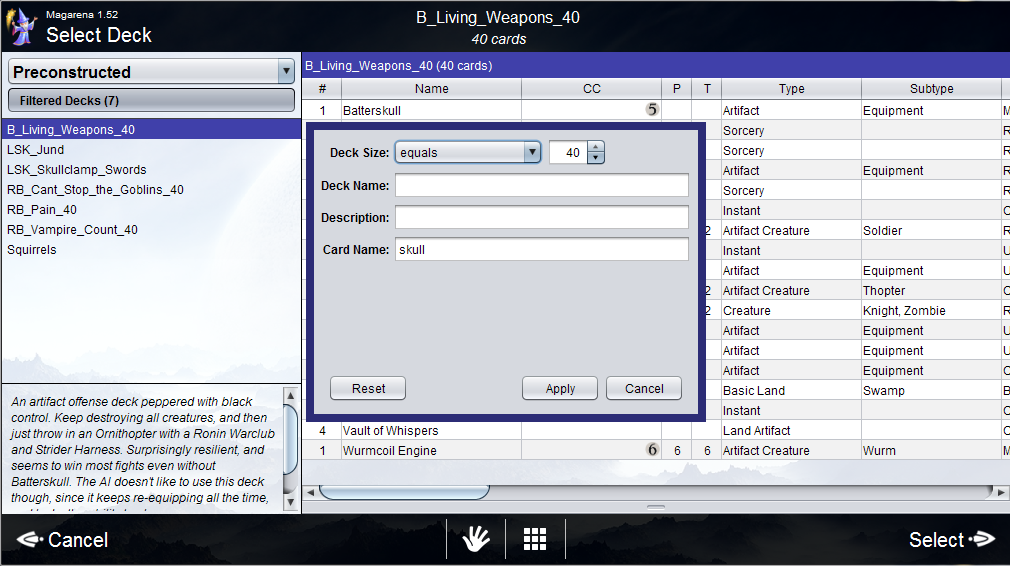The image size is (1010, 566).
Task: Cancel the filter dialog
Action: (x=643, y=389)
